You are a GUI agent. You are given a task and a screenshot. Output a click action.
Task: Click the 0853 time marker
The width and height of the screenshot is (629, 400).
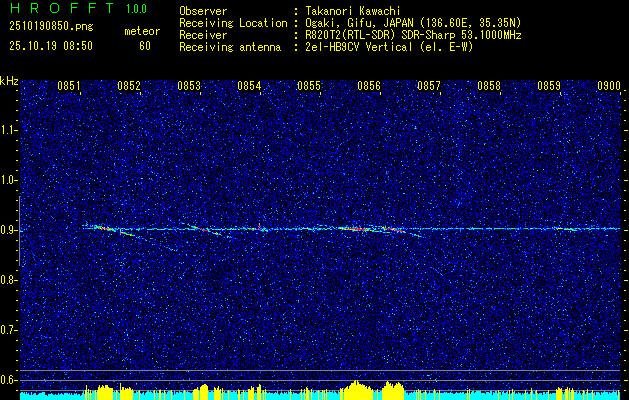[189, 86]
